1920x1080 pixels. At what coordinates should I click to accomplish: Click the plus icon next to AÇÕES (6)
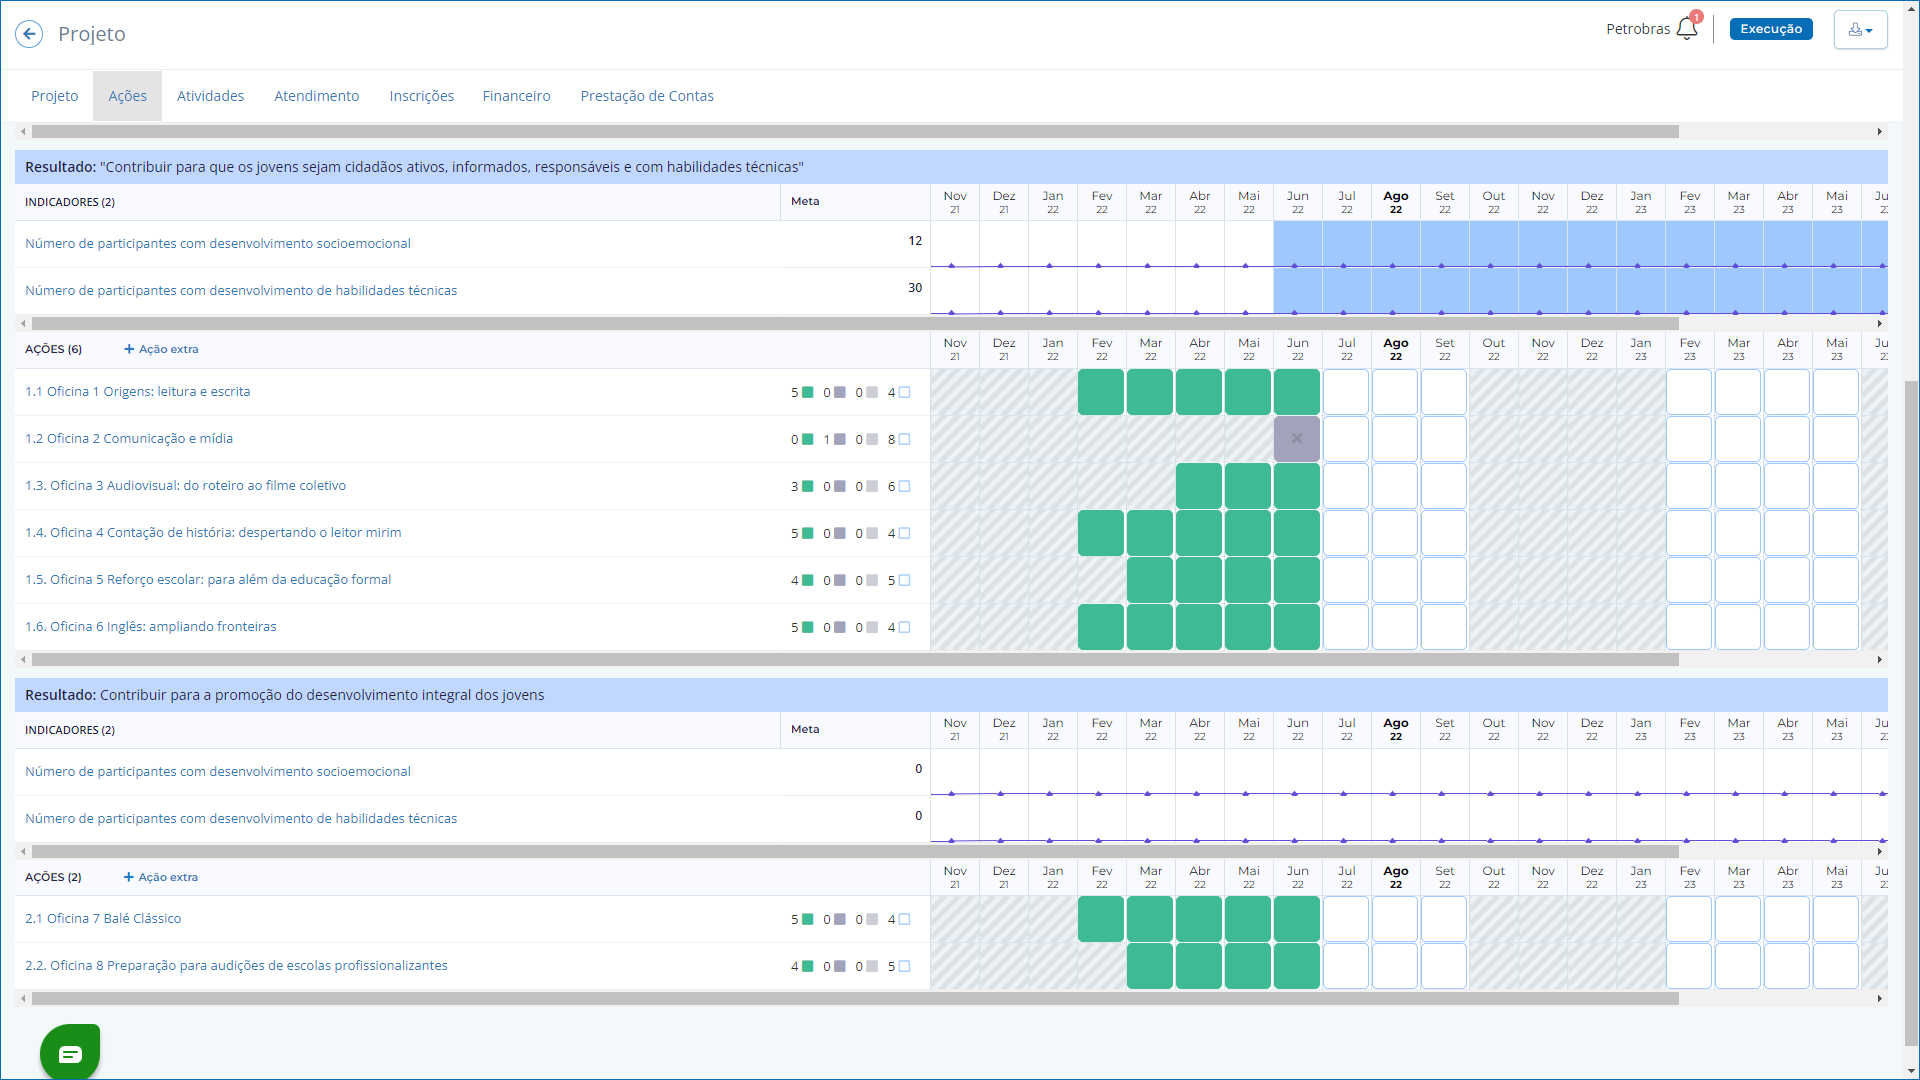(x=129, y=349)
